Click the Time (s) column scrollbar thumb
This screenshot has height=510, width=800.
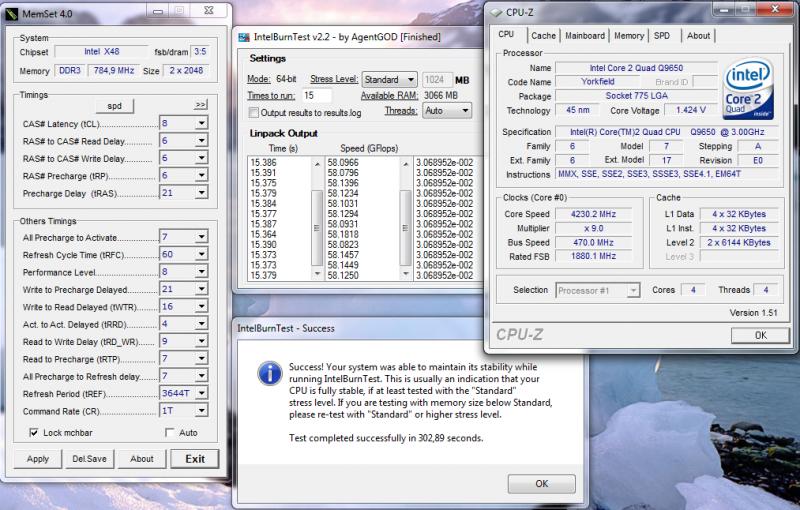pyautogui.click(x=317, y=228)
